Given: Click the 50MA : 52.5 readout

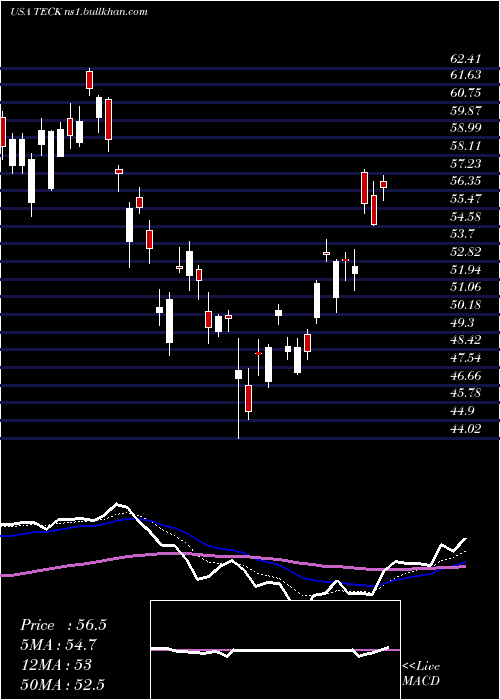Looking at the screenshot, I should tap(62, 684).
